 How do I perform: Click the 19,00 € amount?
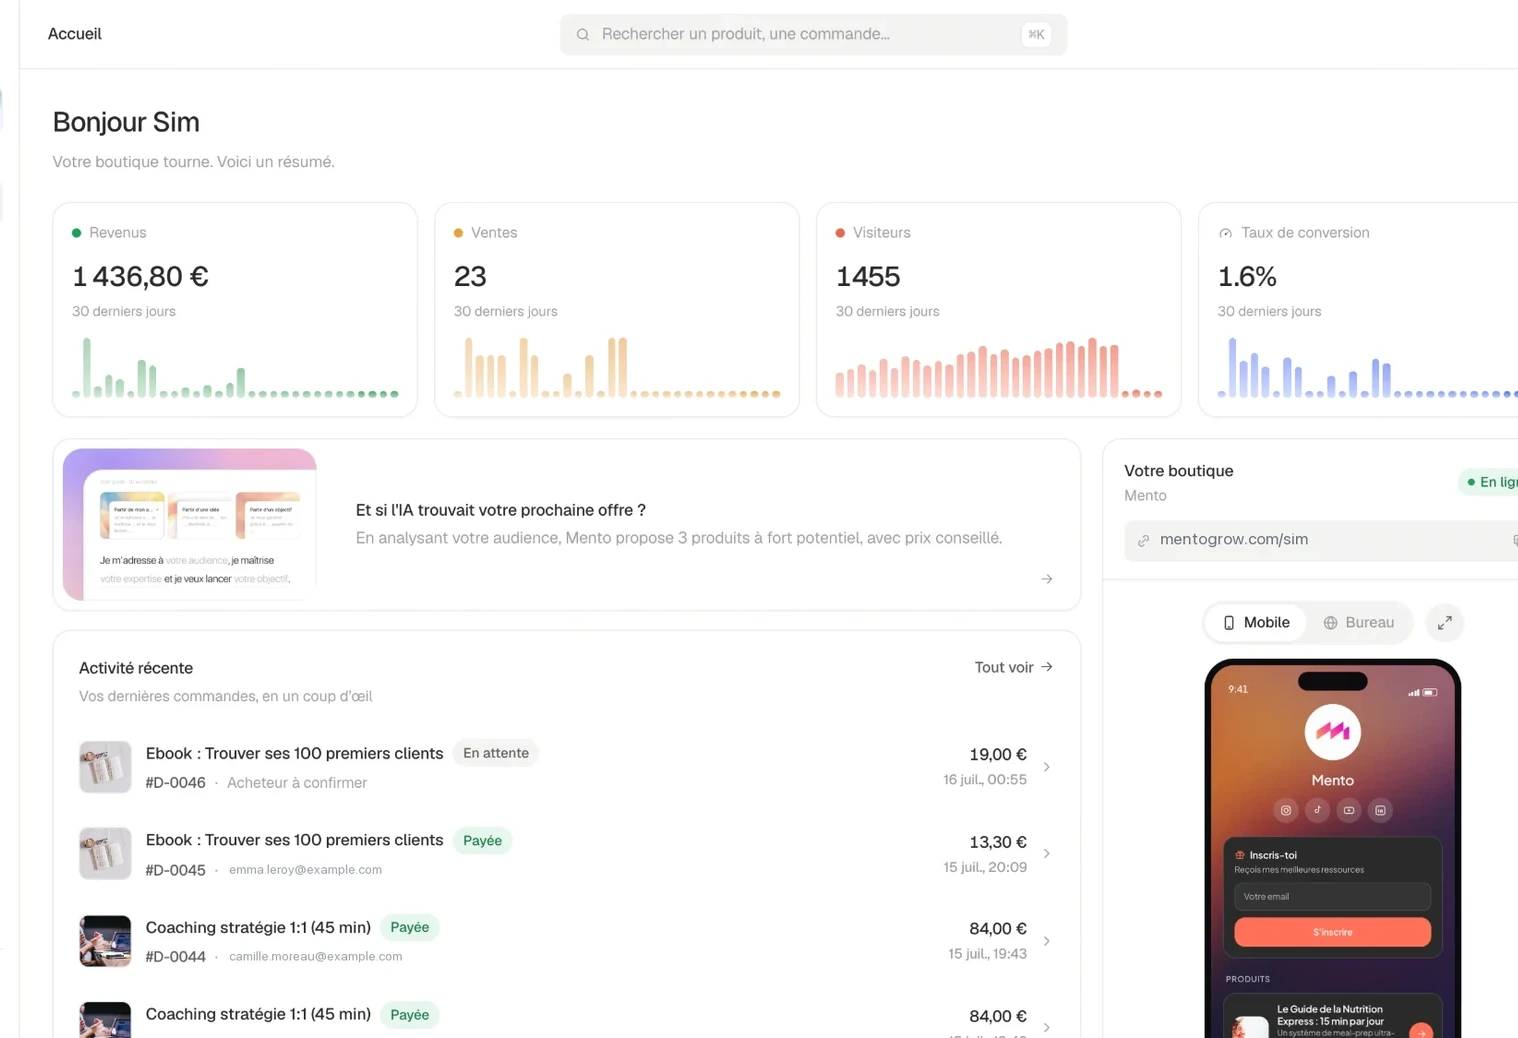pyautogui.click(x=998, y=755)
